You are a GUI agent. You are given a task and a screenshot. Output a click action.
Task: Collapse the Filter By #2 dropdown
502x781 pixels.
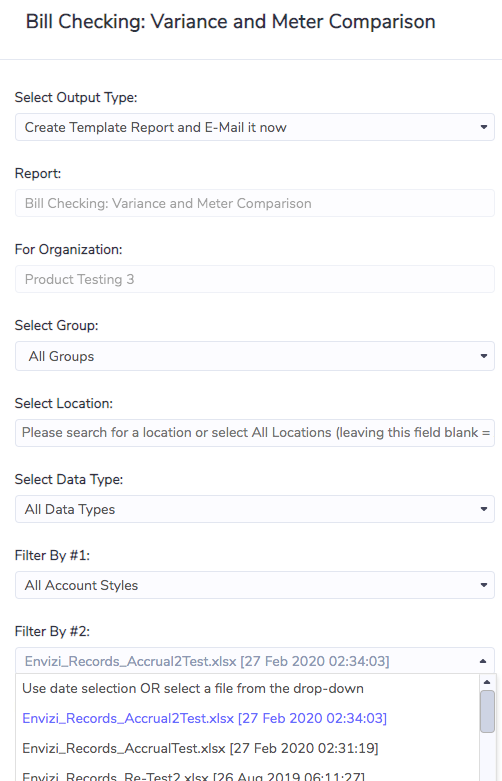(254, 661)
